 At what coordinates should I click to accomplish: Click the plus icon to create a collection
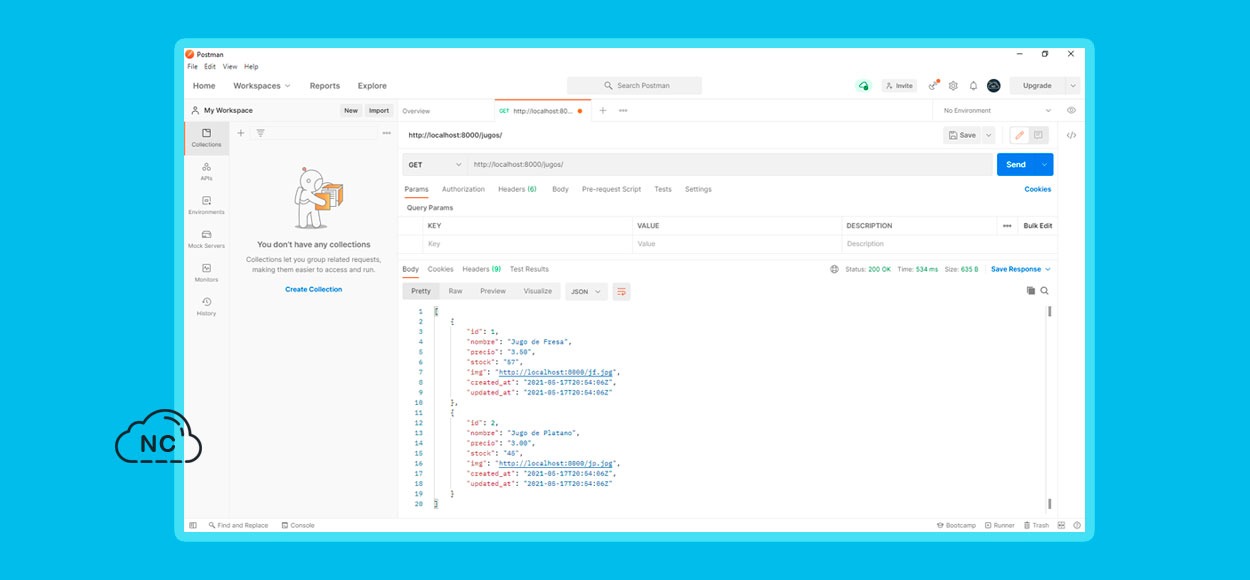241,133
